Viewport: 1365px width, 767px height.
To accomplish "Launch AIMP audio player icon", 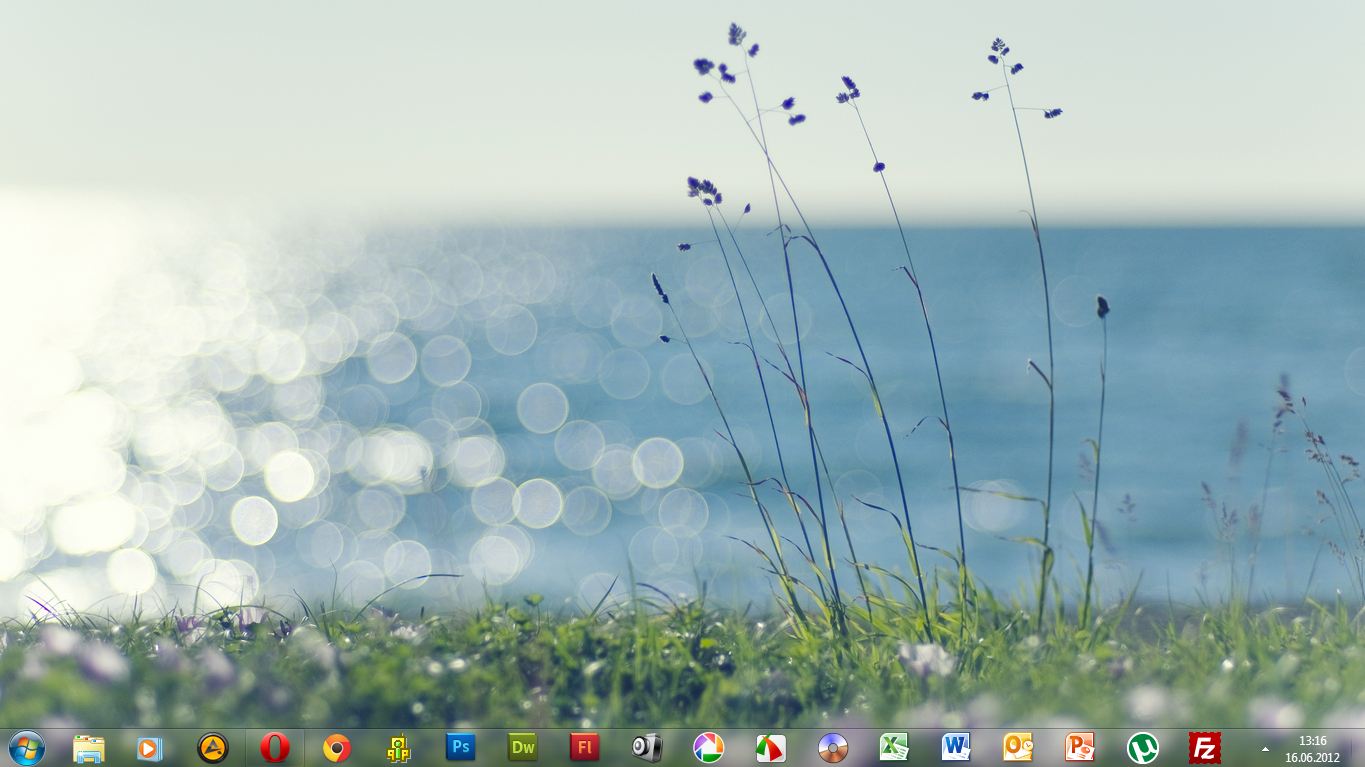I will 212,748.
